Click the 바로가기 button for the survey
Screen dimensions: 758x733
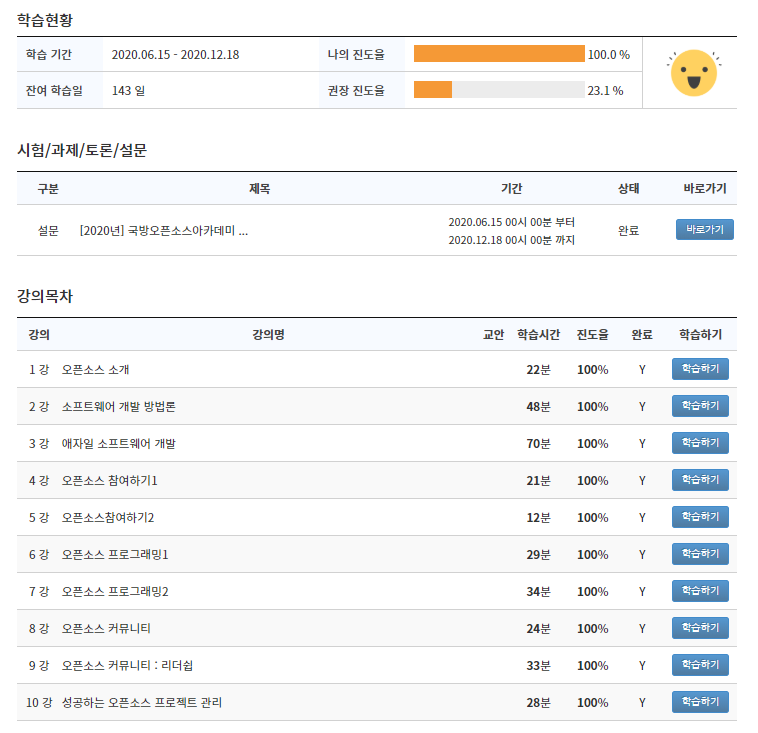pos(704,229)
